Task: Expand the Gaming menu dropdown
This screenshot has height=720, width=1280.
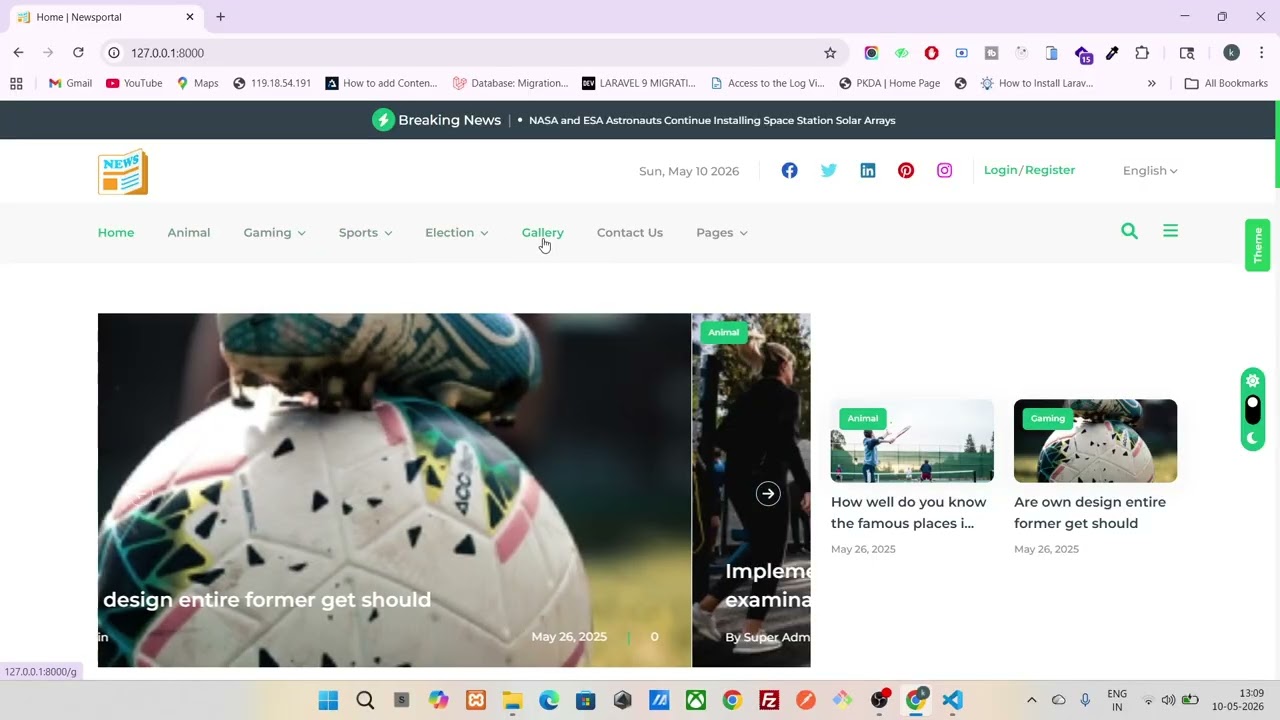Action: coord(274,232)
